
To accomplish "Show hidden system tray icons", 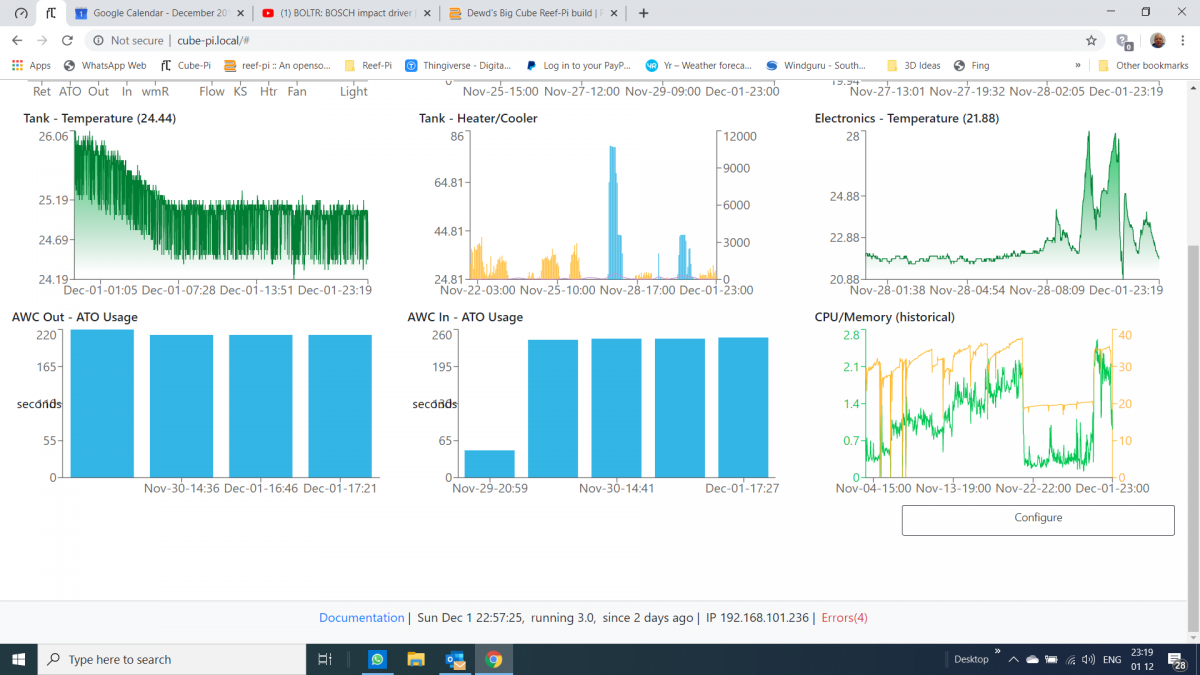I will click(1012, 659).
